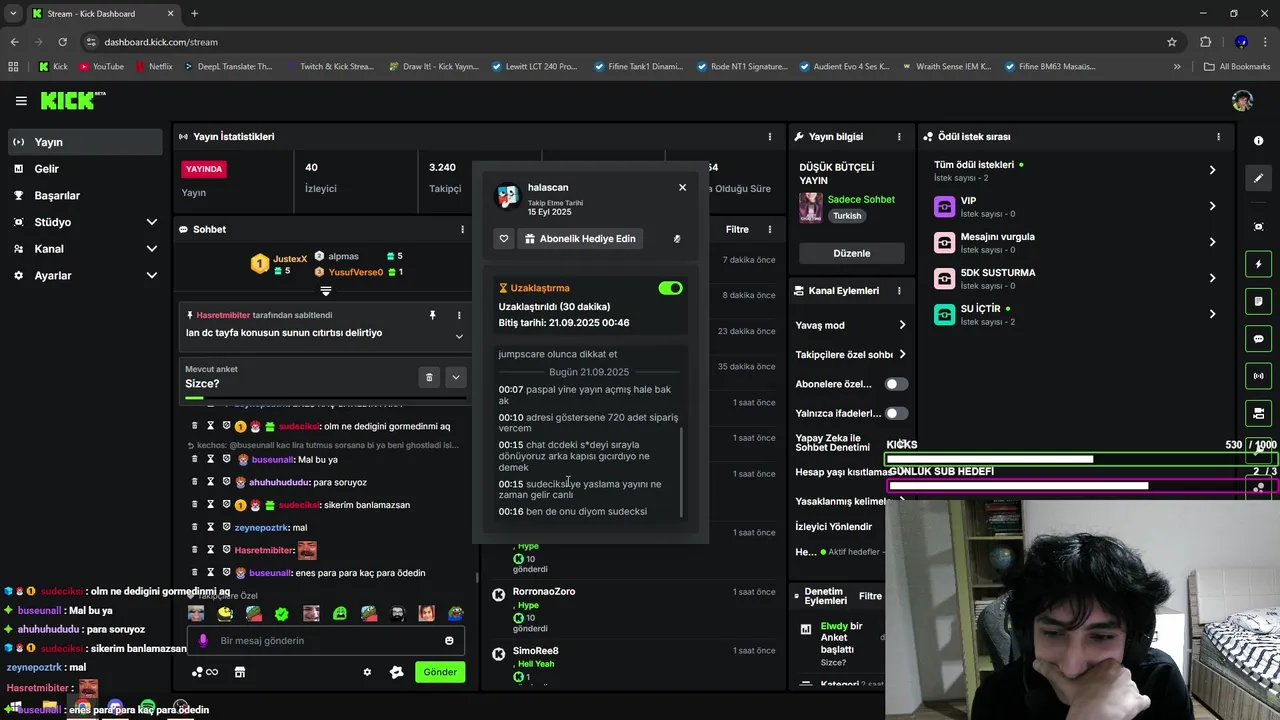Toggle the Uzaklaştırma timeout switch off
1280x720 pixels.
point(670,288)
